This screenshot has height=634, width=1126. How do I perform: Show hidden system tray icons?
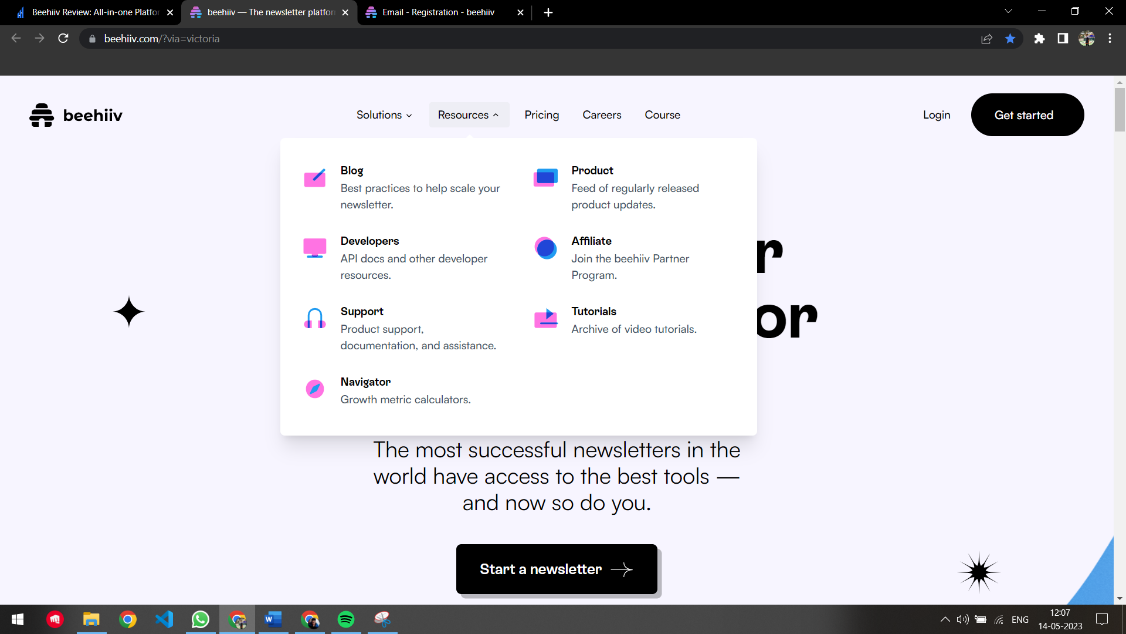945,619
